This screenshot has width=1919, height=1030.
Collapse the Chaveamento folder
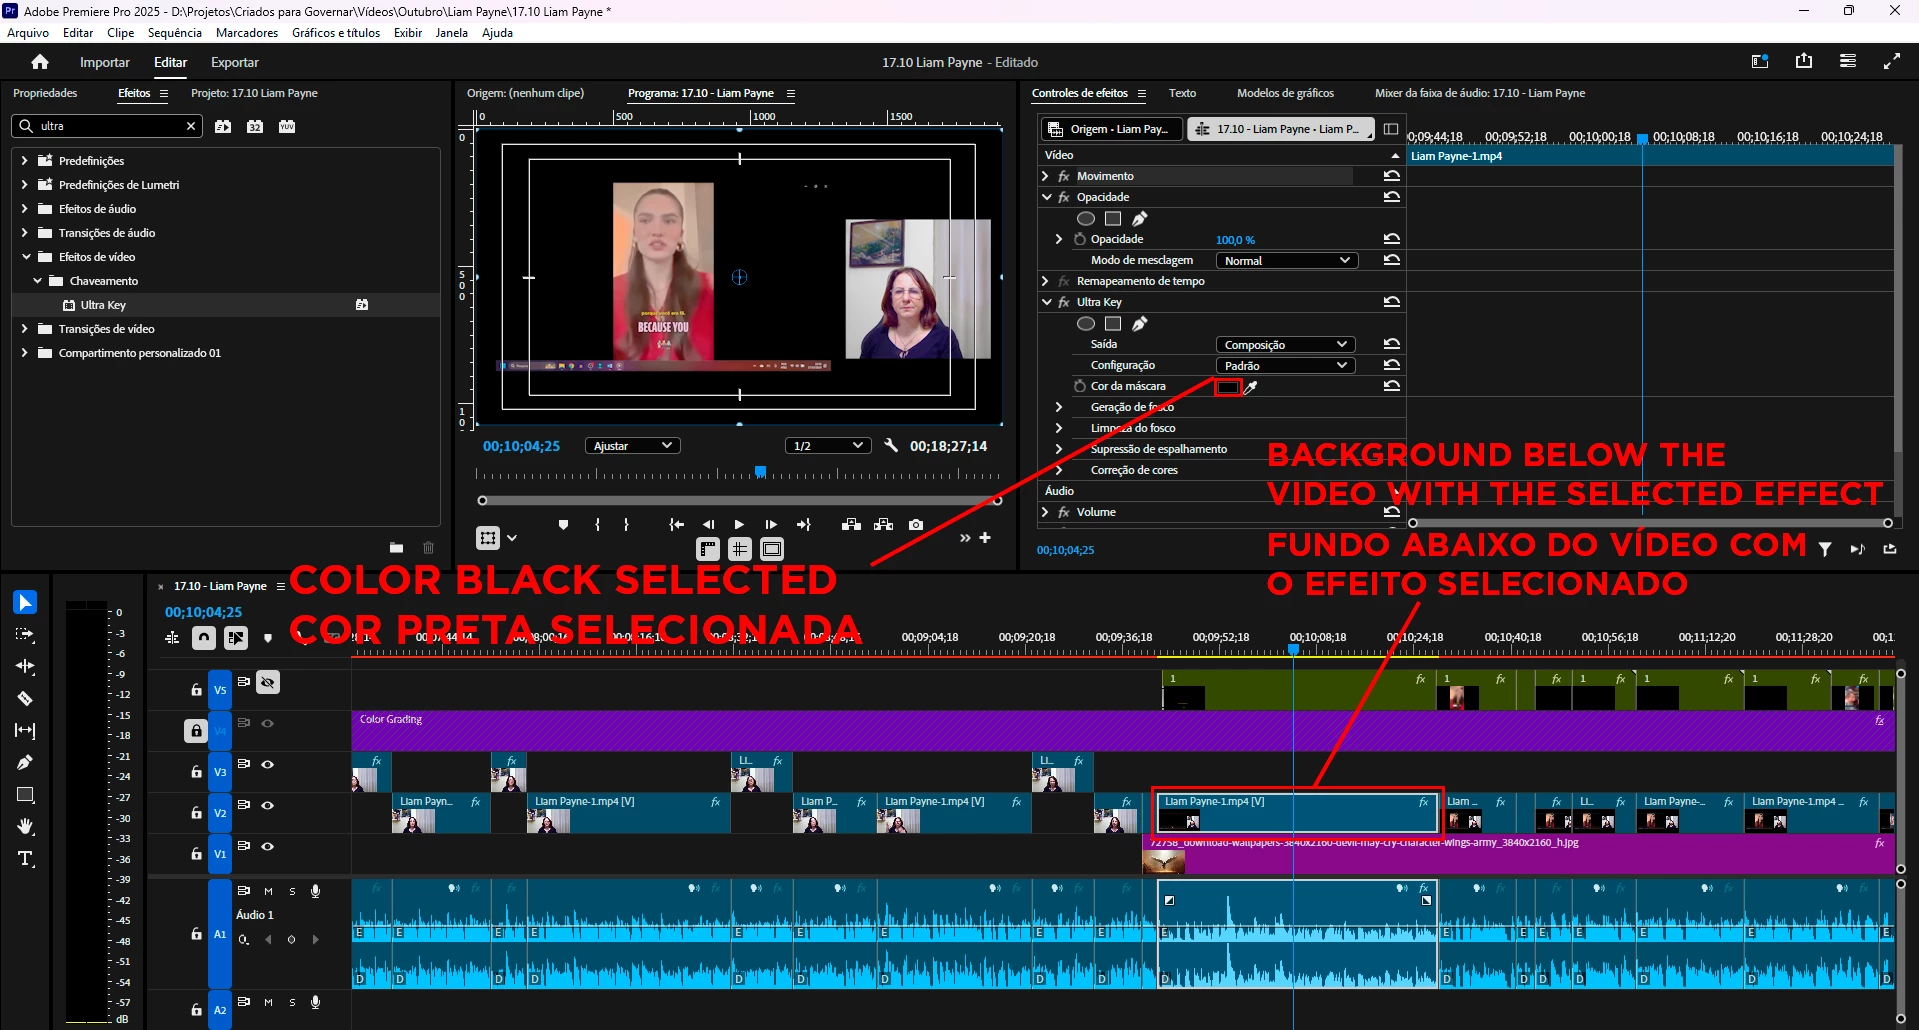[x=38, y=281]
